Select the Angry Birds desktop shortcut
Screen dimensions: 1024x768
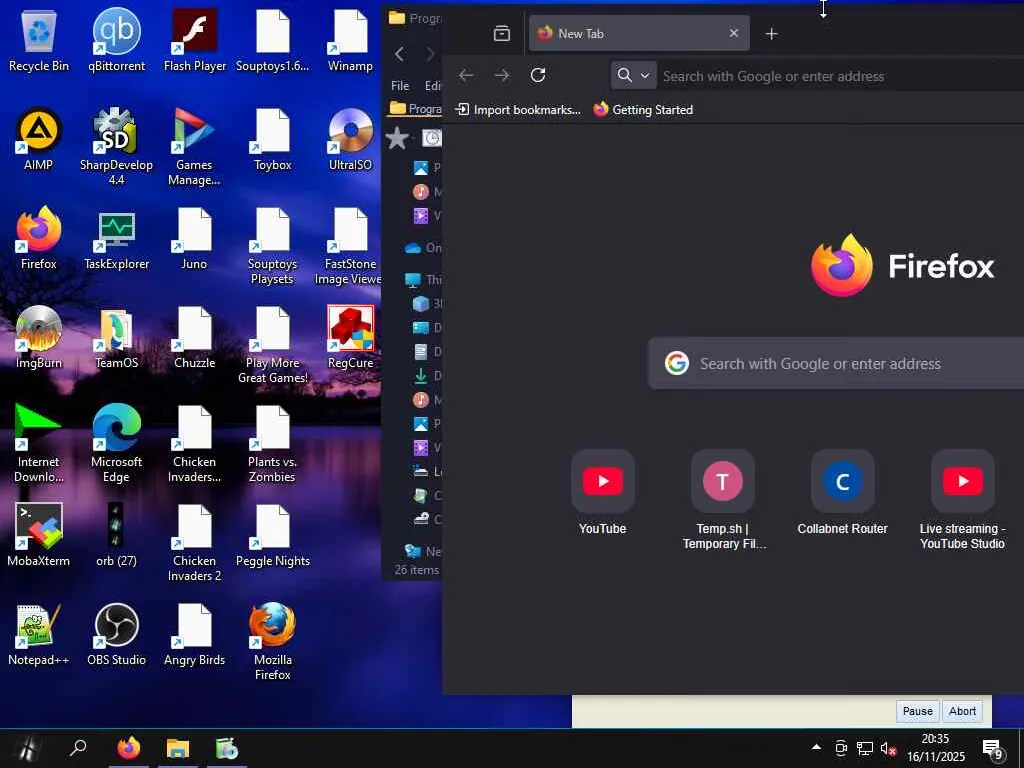[195, 634]
